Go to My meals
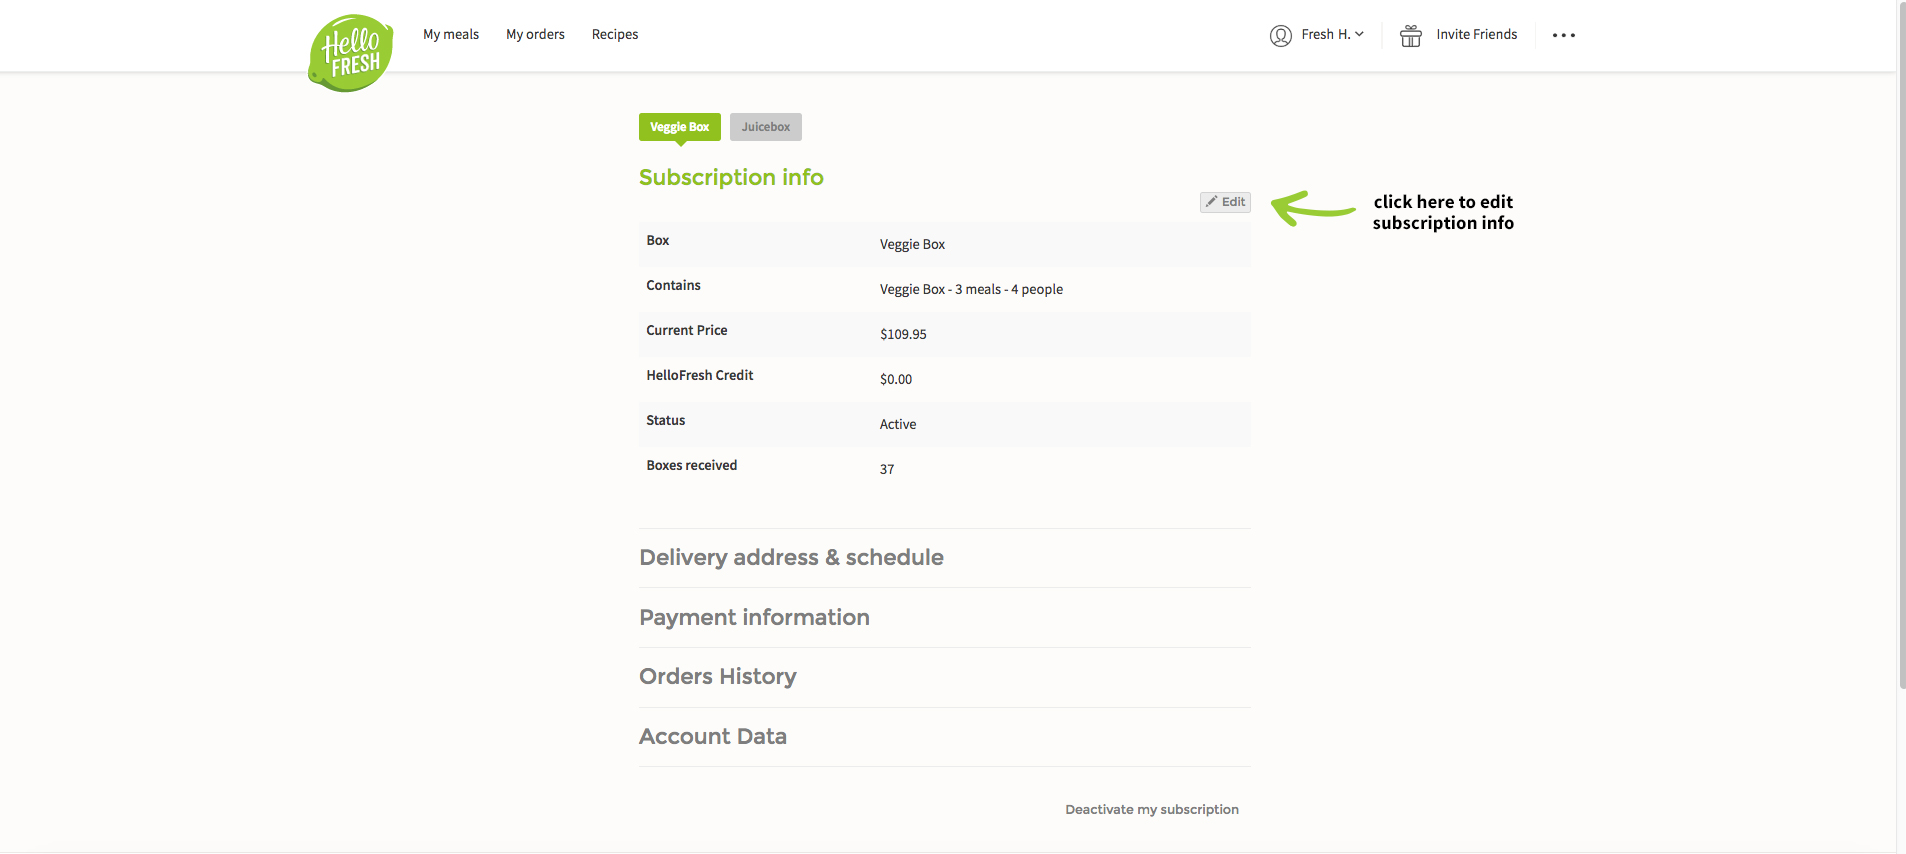Screen dimensions: 1906x854 point(451,34)
